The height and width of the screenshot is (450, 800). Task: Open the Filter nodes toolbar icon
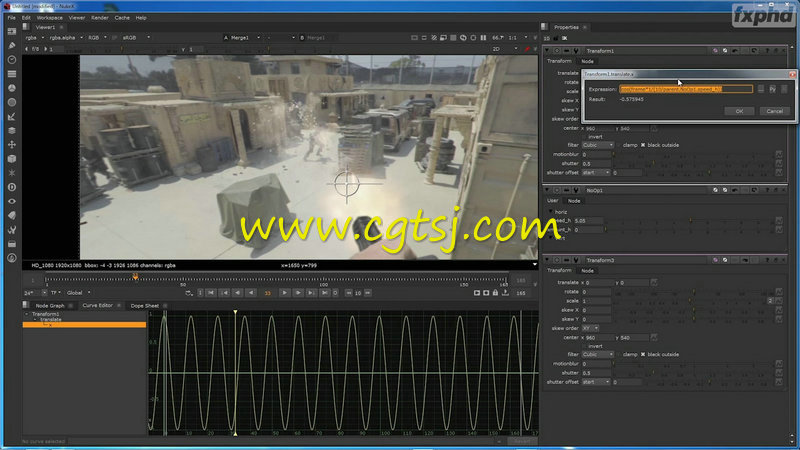click(12, 103)
